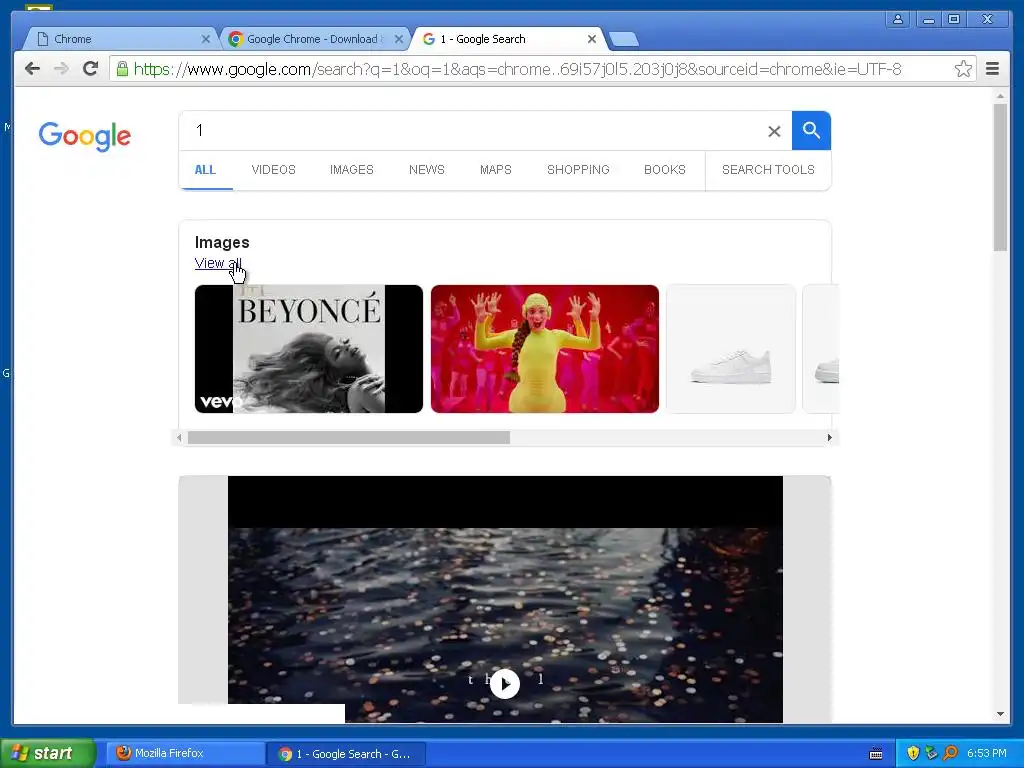Click the 'Images' section heading
This screenshot has width=1024, height=768.
tap(222, 242)
